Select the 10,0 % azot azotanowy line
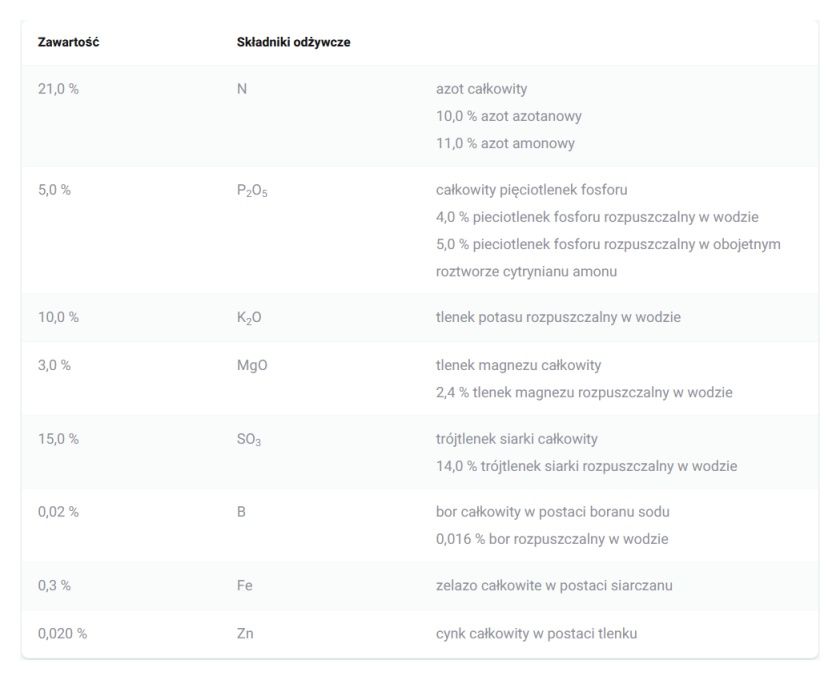840x680 pixels. [x=509, y=116]
